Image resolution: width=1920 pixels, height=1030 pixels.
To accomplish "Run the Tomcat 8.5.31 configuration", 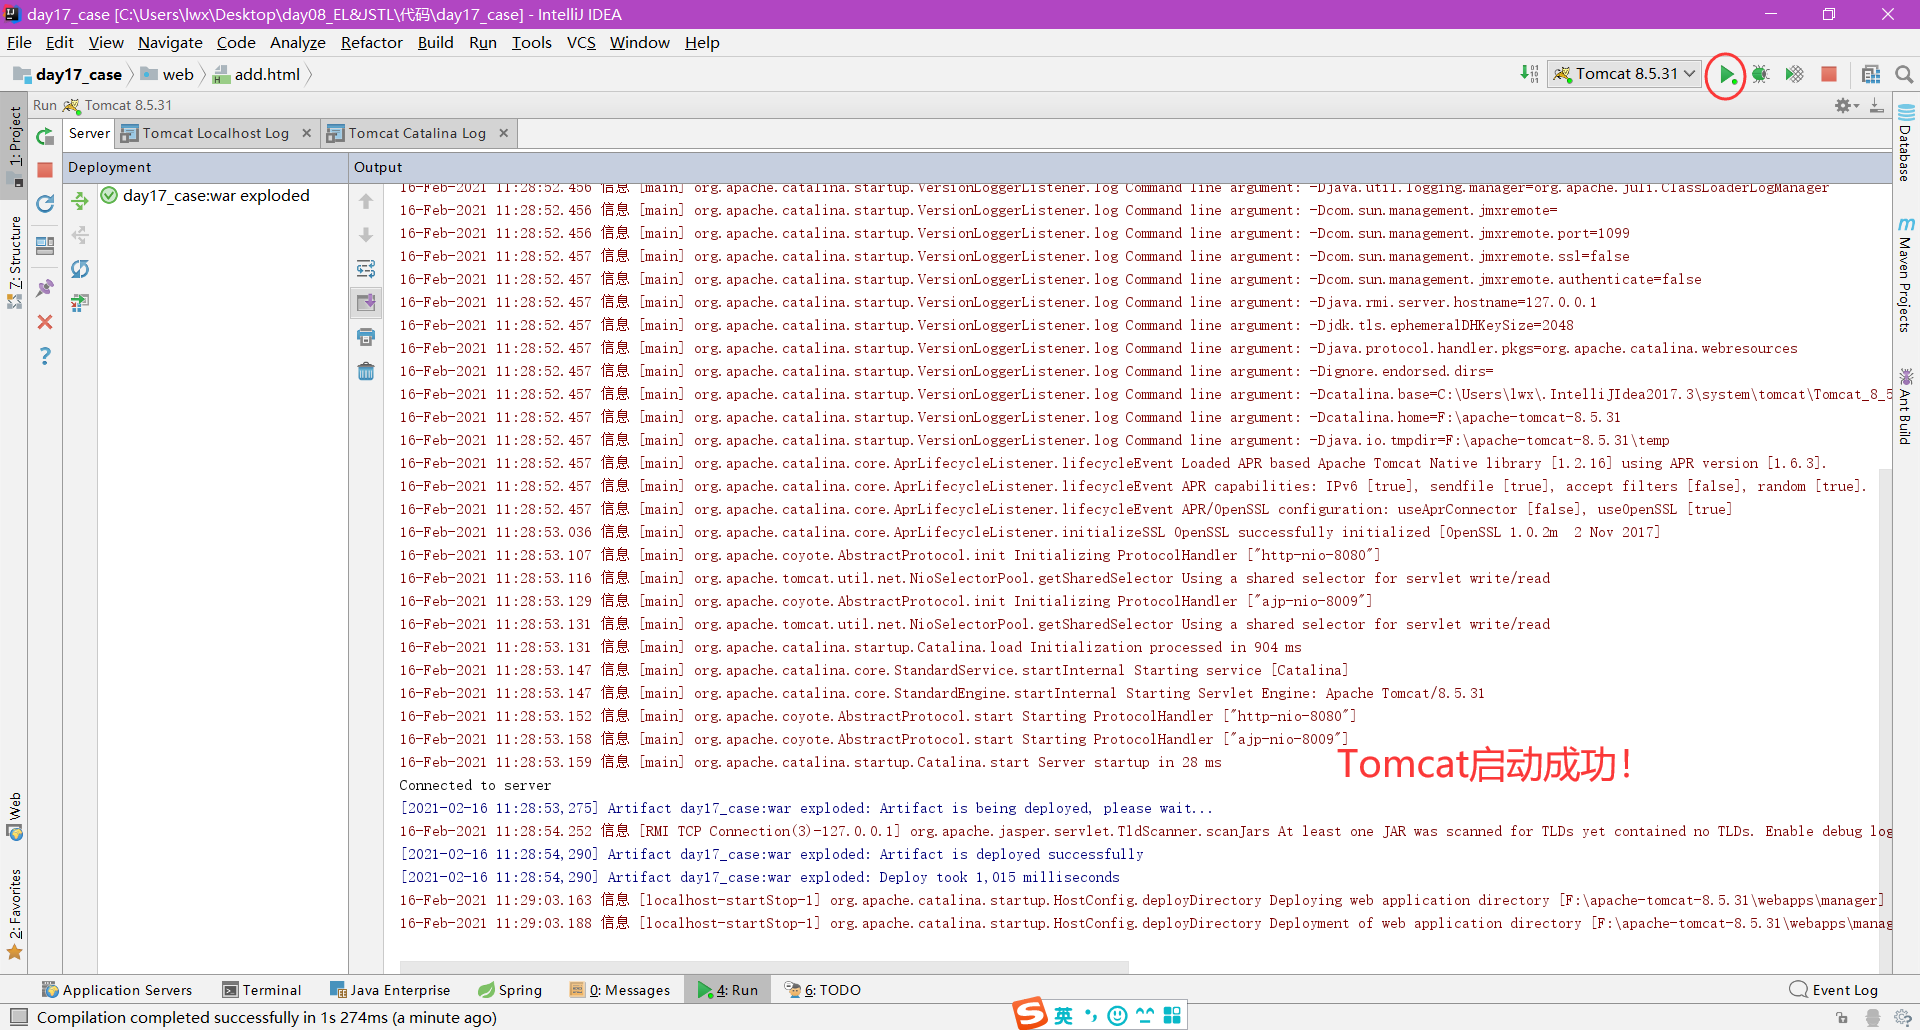I will (x=1726, y=75).
